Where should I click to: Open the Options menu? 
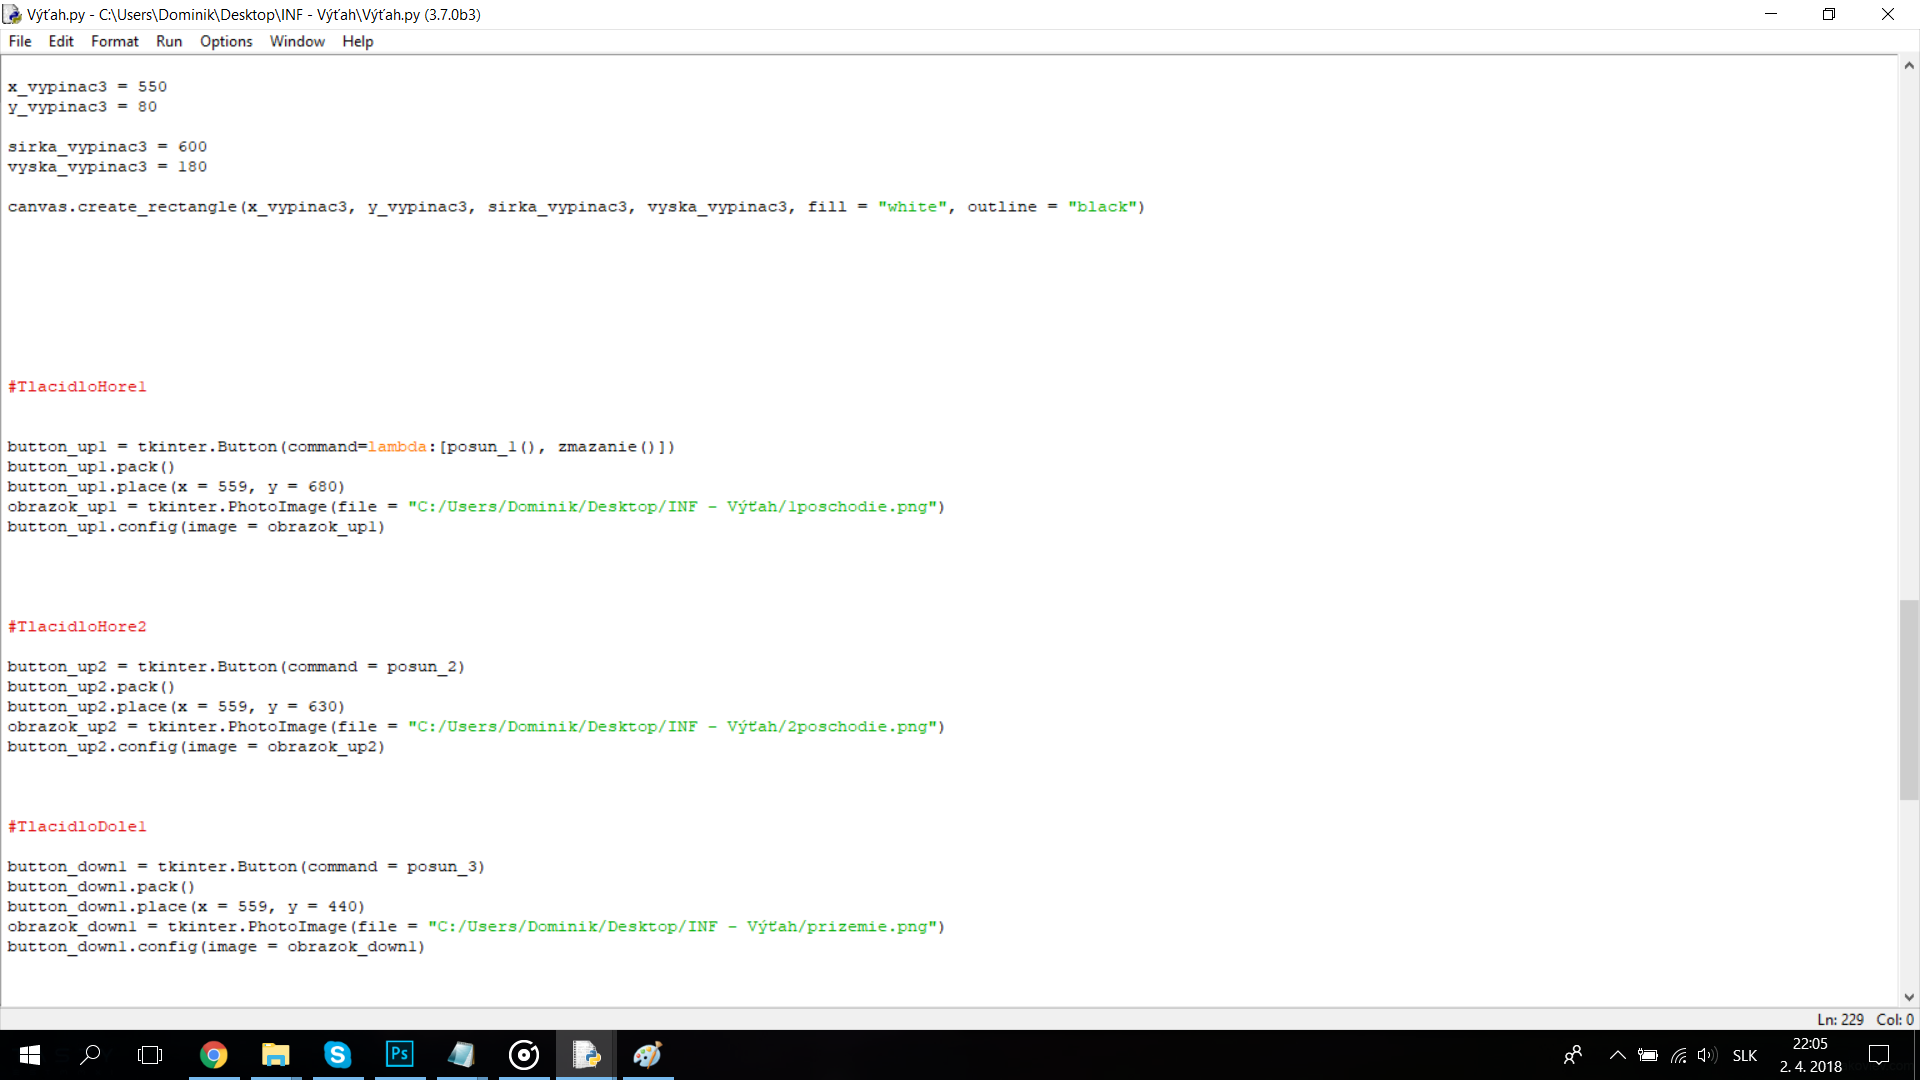coord(226,41)
